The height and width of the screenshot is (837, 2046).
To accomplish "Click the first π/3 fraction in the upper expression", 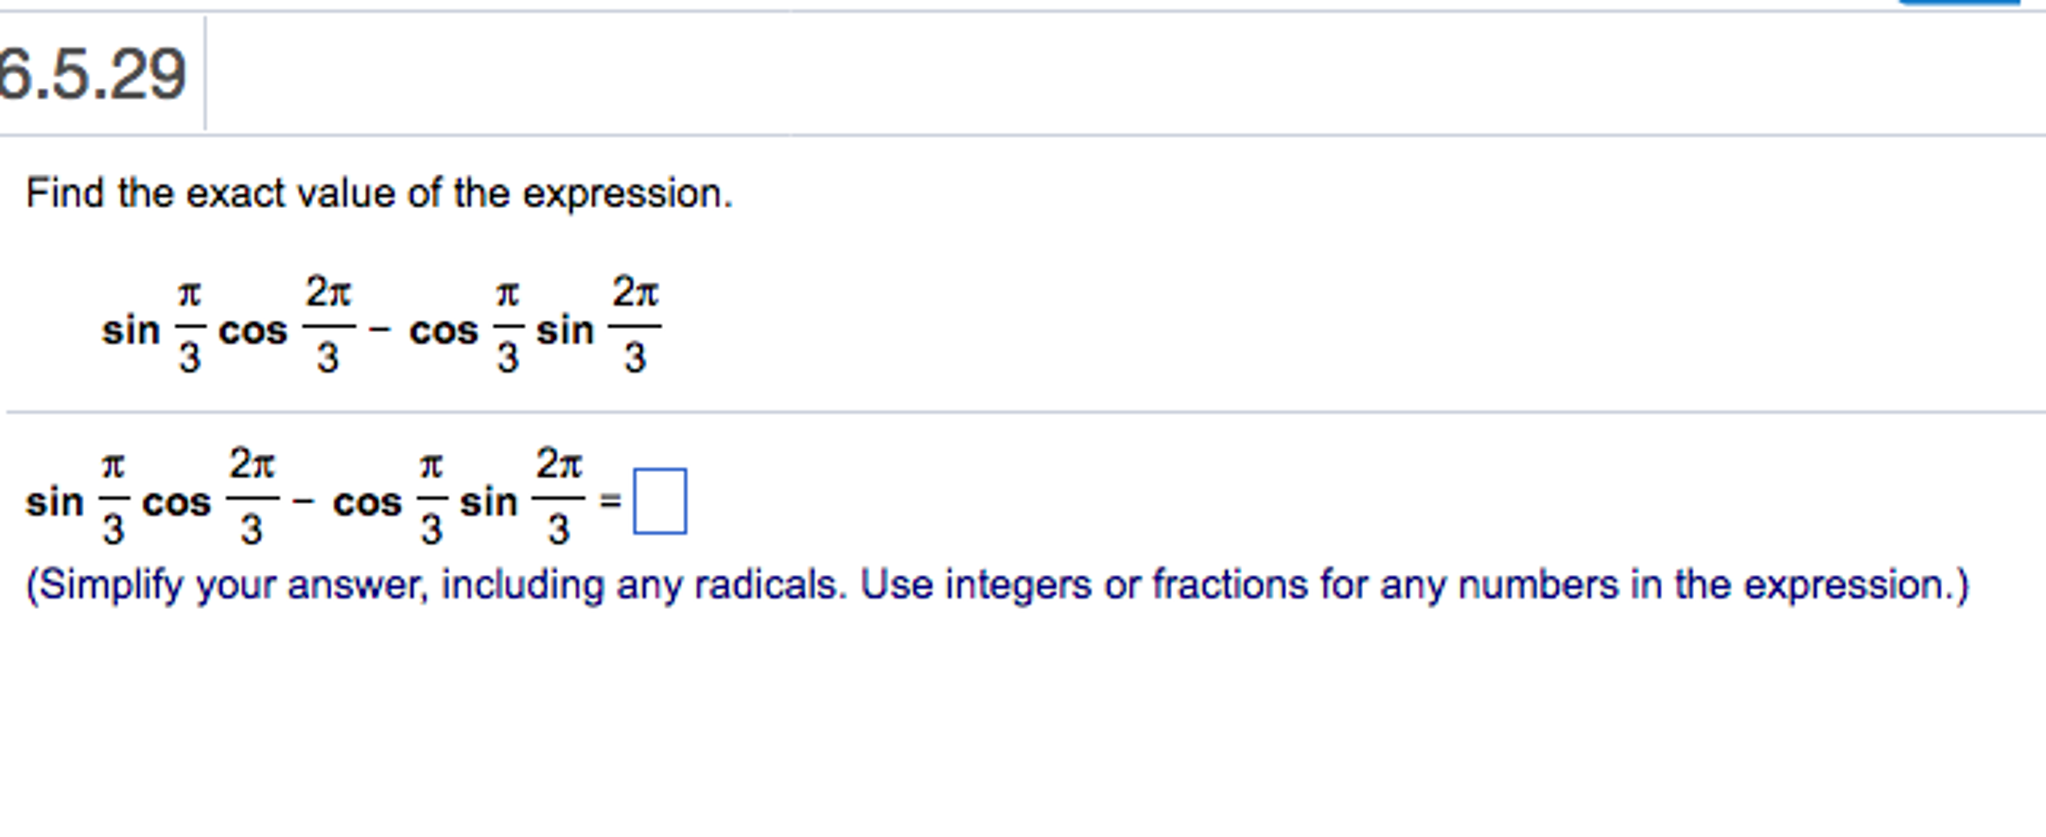I will click(189, 326).
